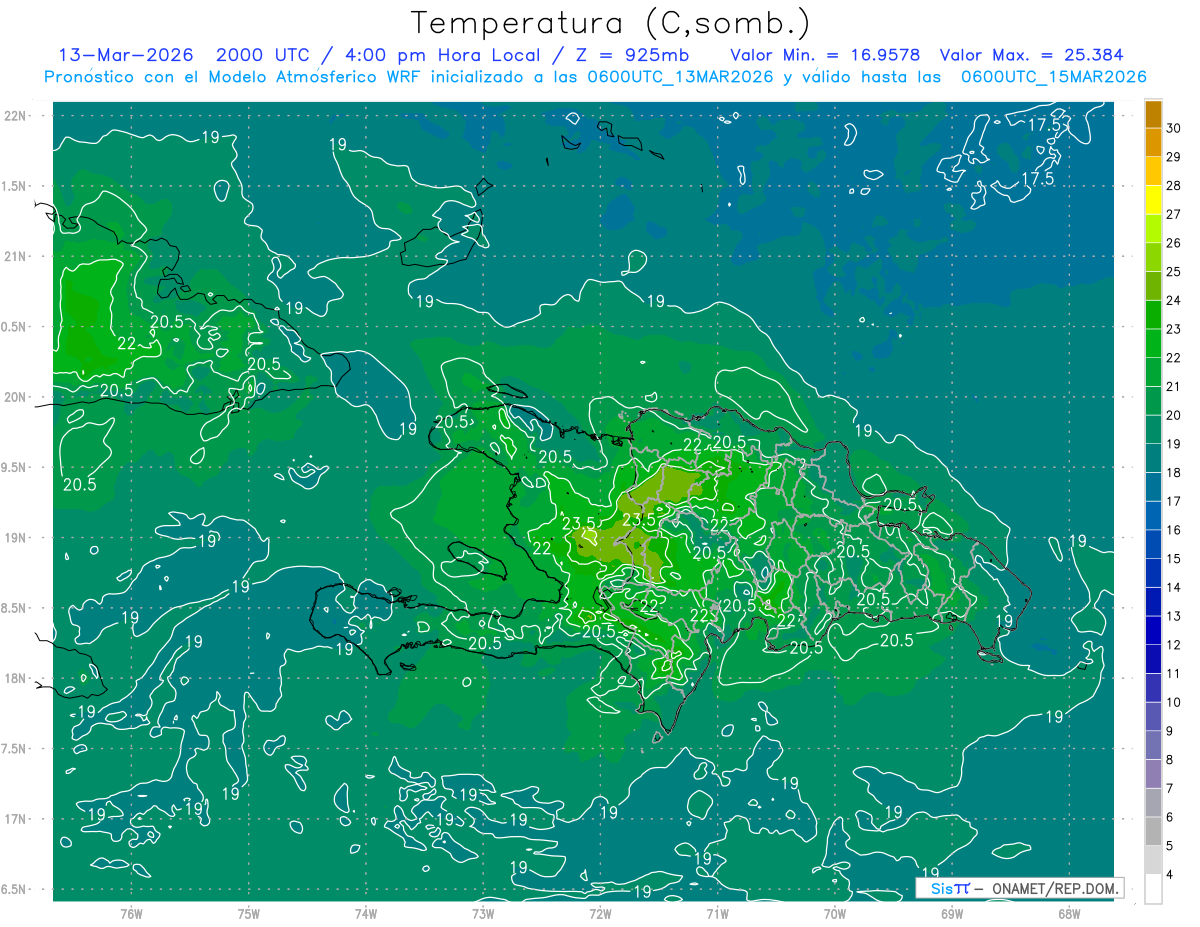Click the '1.5N' latitude tick label
Screen dimensions: 1200x927
coord(15,186)
